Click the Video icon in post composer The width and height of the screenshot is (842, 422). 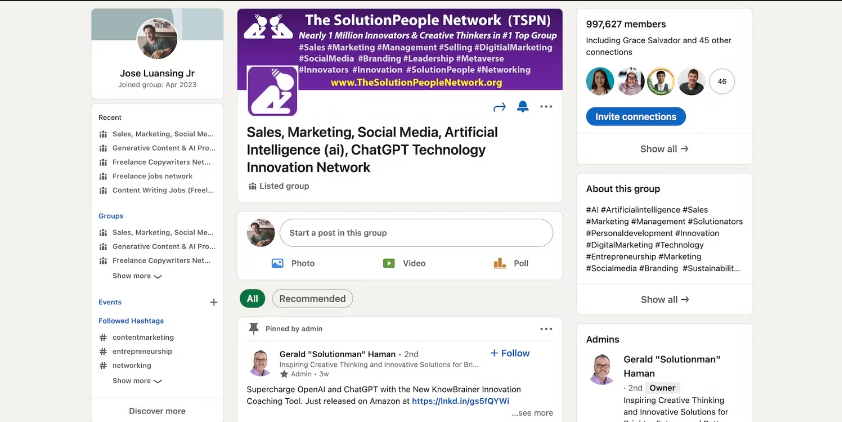tap(389, 263)
